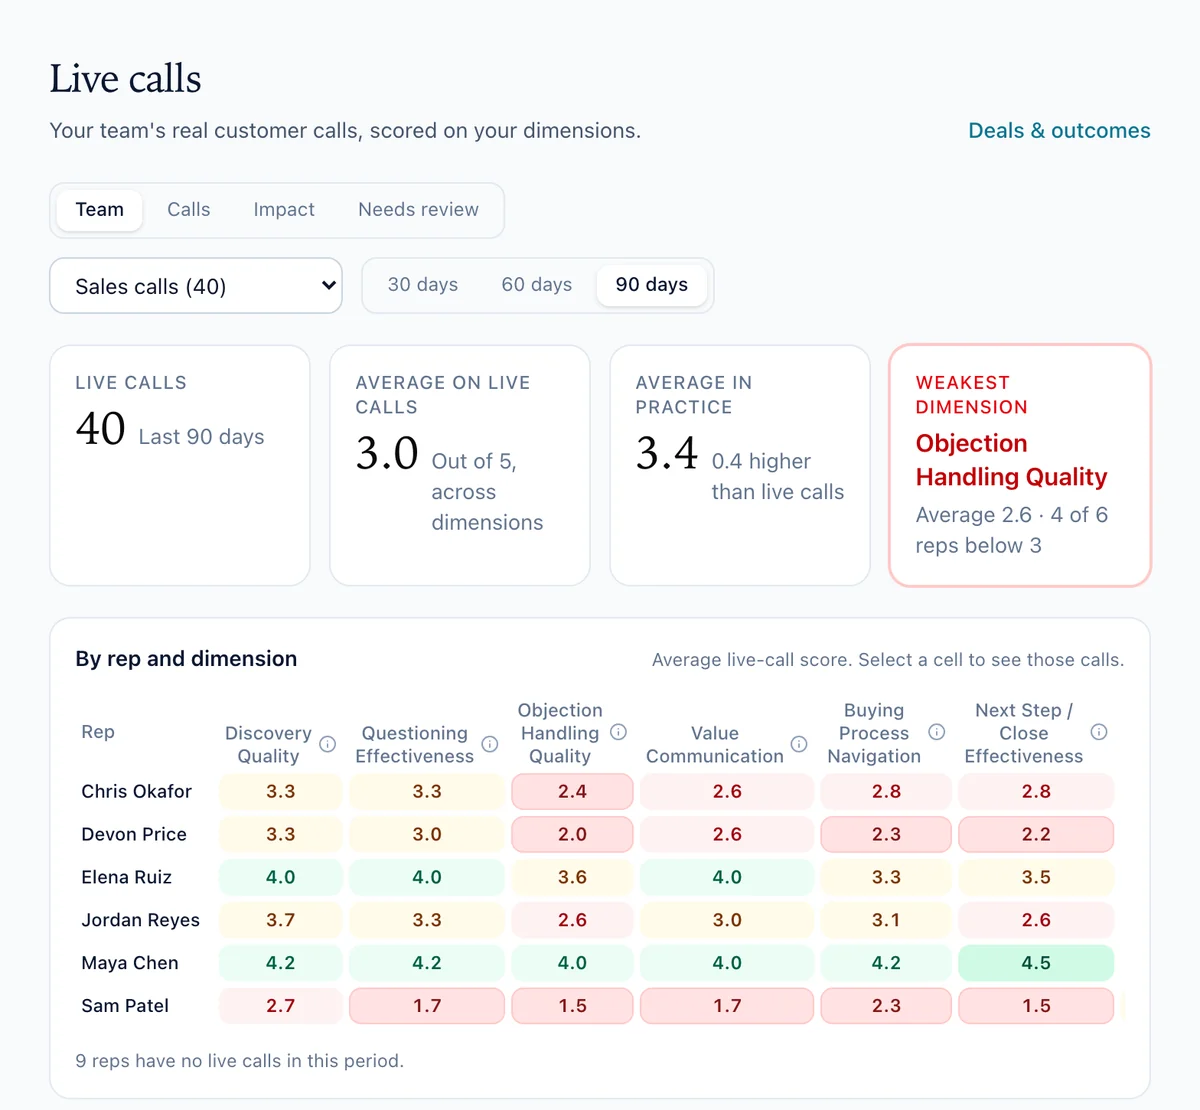
Task: Select Sam Patel's Next Step cell 1.5
Action: click(1036, 1006)
